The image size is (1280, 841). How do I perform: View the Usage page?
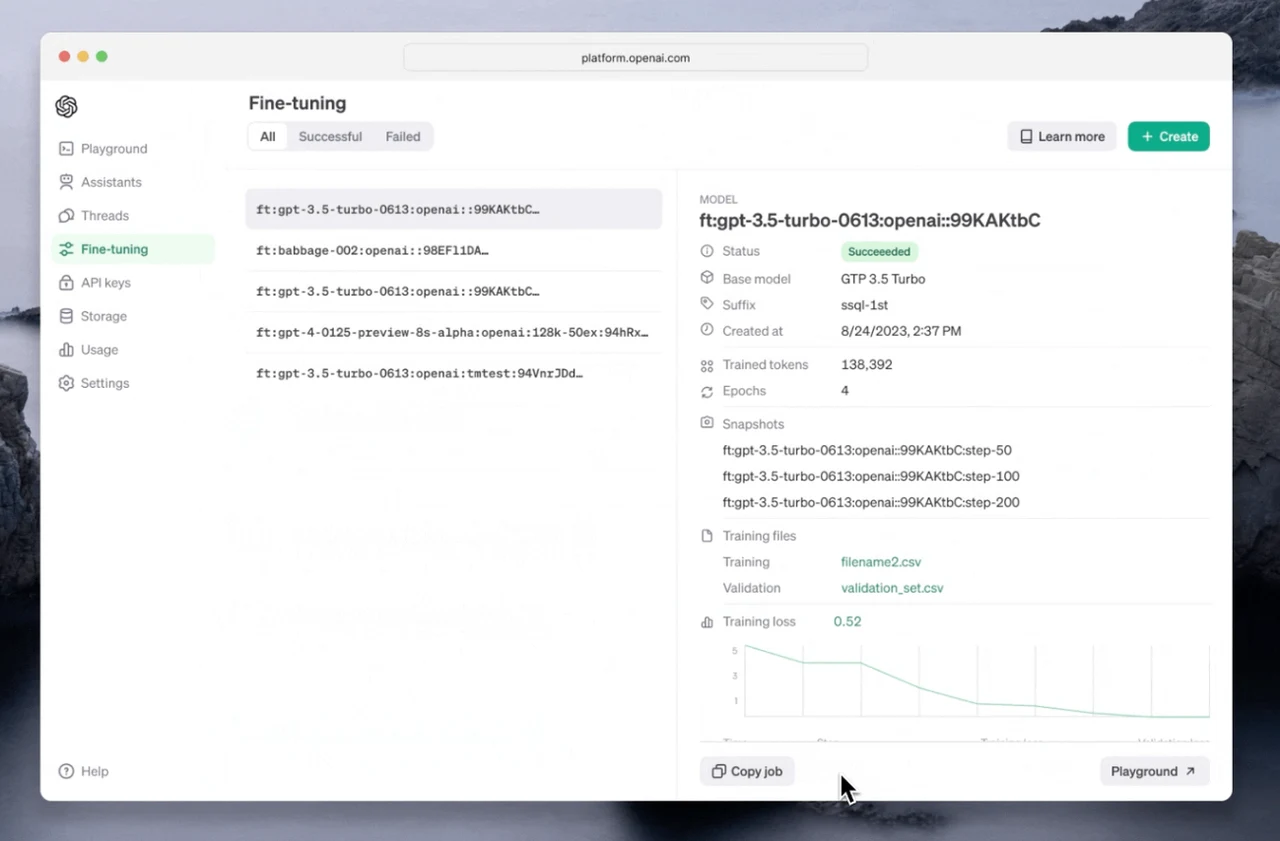pos(99,349)
